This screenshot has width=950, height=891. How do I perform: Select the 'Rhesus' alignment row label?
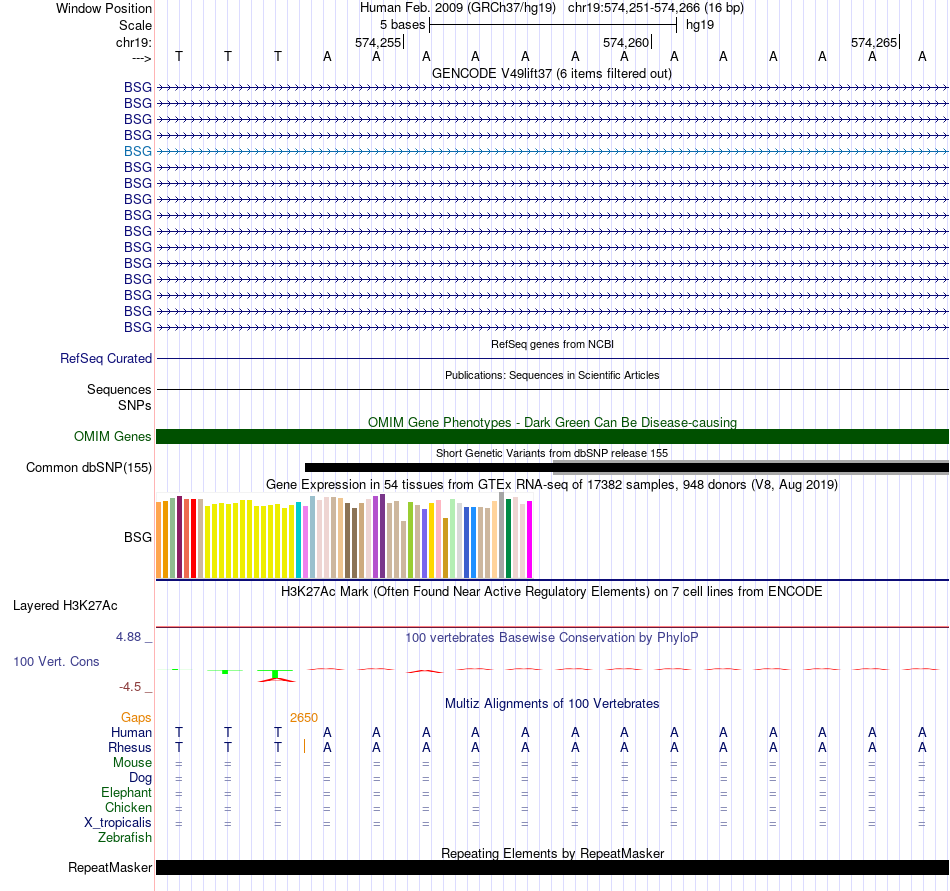(130, 747)
